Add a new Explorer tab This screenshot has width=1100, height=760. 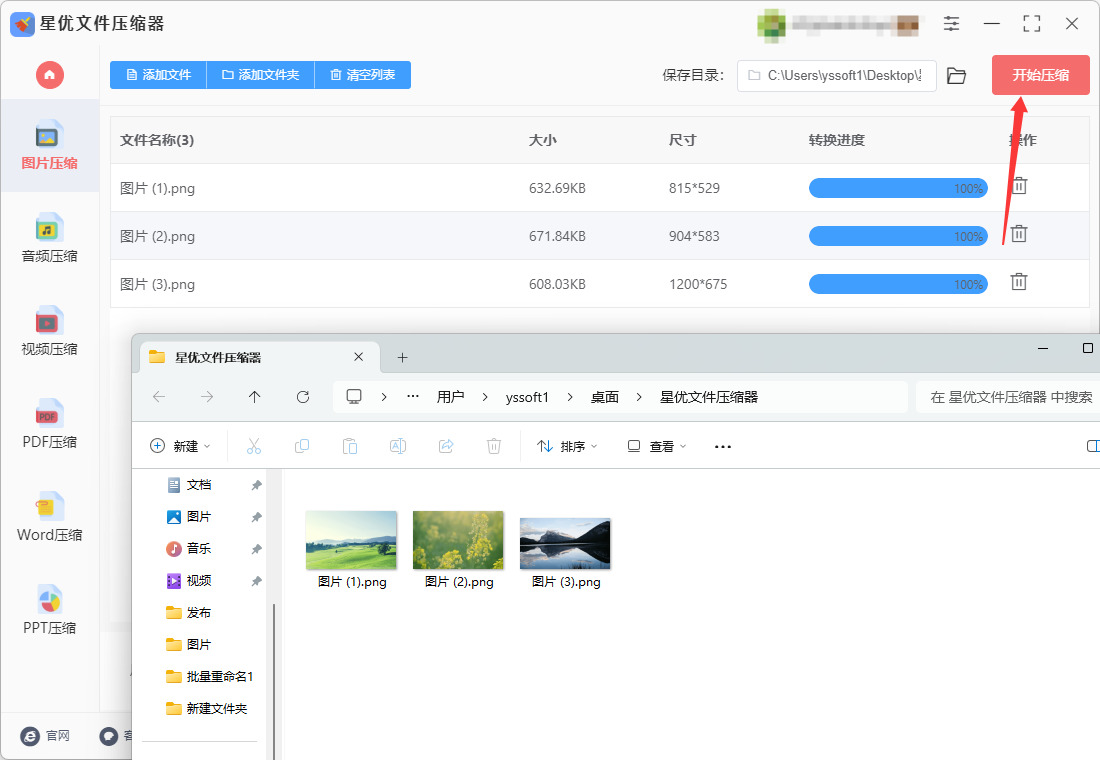(x=403, y=358)
